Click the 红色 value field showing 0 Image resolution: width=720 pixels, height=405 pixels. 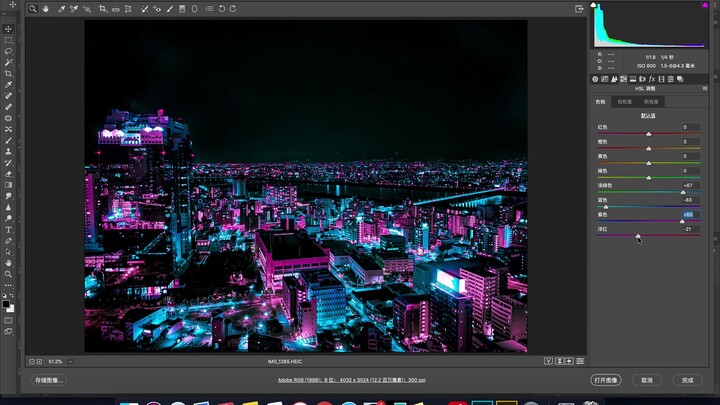click(690, 127)
